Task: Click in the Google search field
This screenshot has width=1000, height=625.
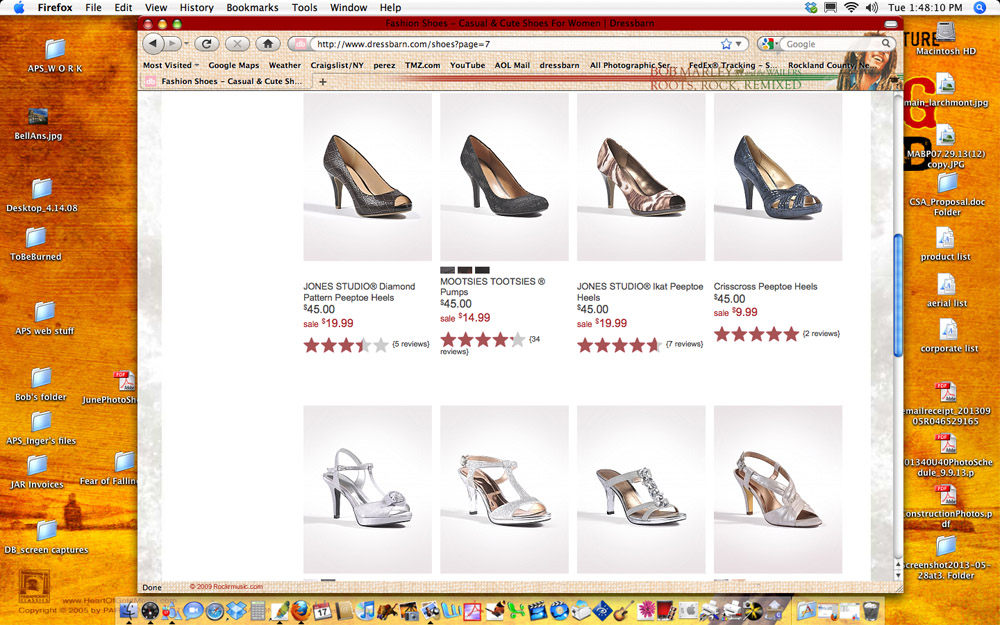Action: tap(832, 44)
